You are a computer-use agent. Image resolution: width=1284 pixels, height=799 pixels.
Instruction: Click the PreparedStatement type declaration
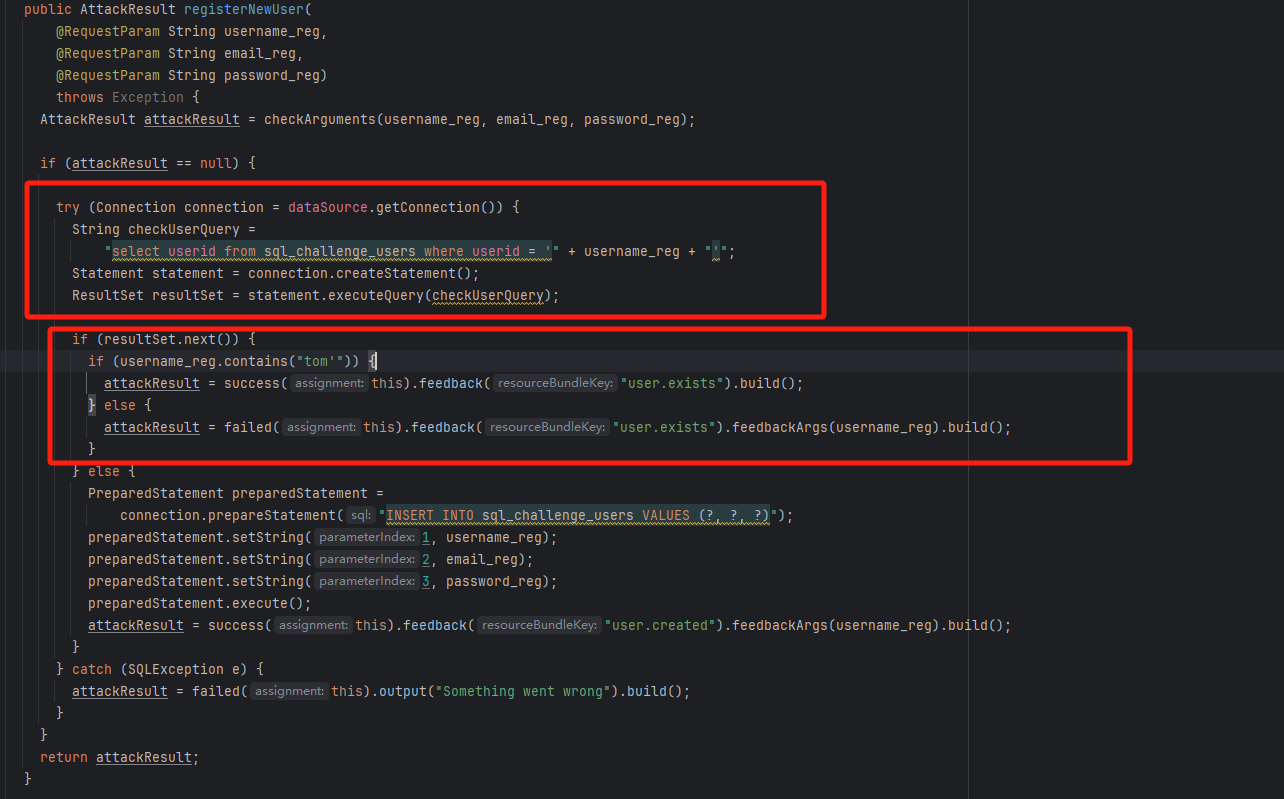tap(156, 493)
